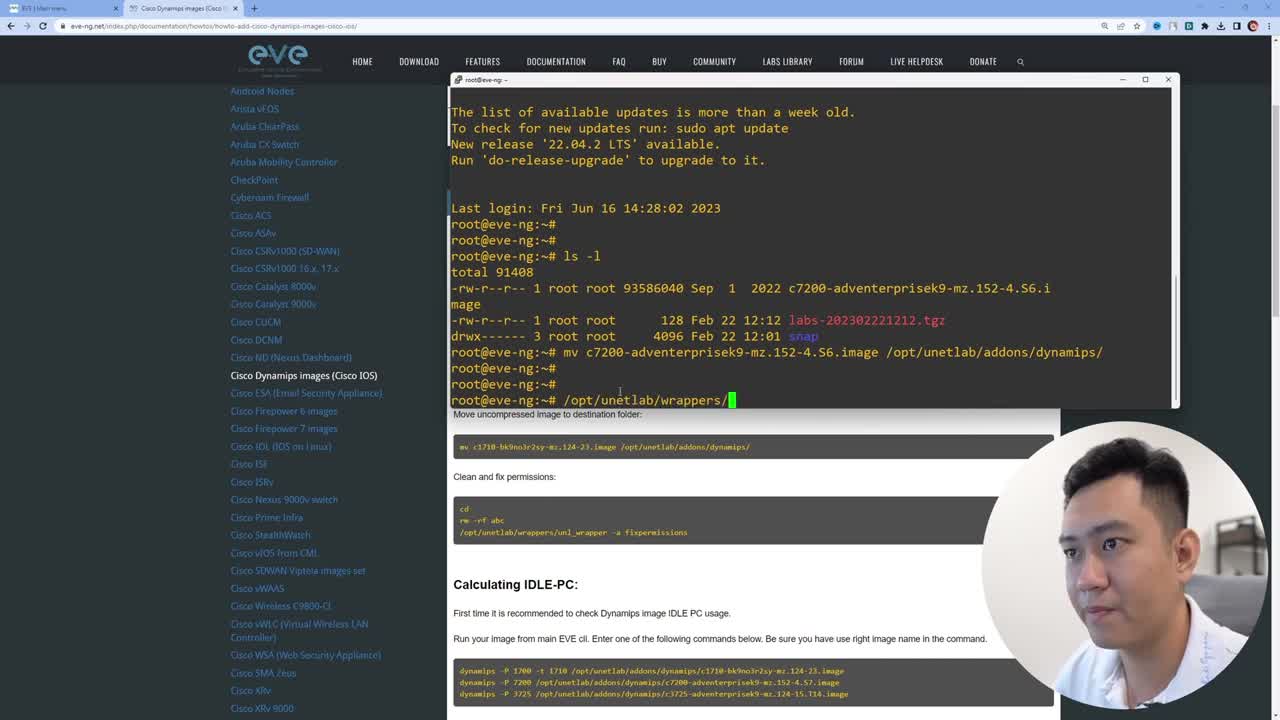Open Cisco Firepower 7 images link

coord(284,429)
